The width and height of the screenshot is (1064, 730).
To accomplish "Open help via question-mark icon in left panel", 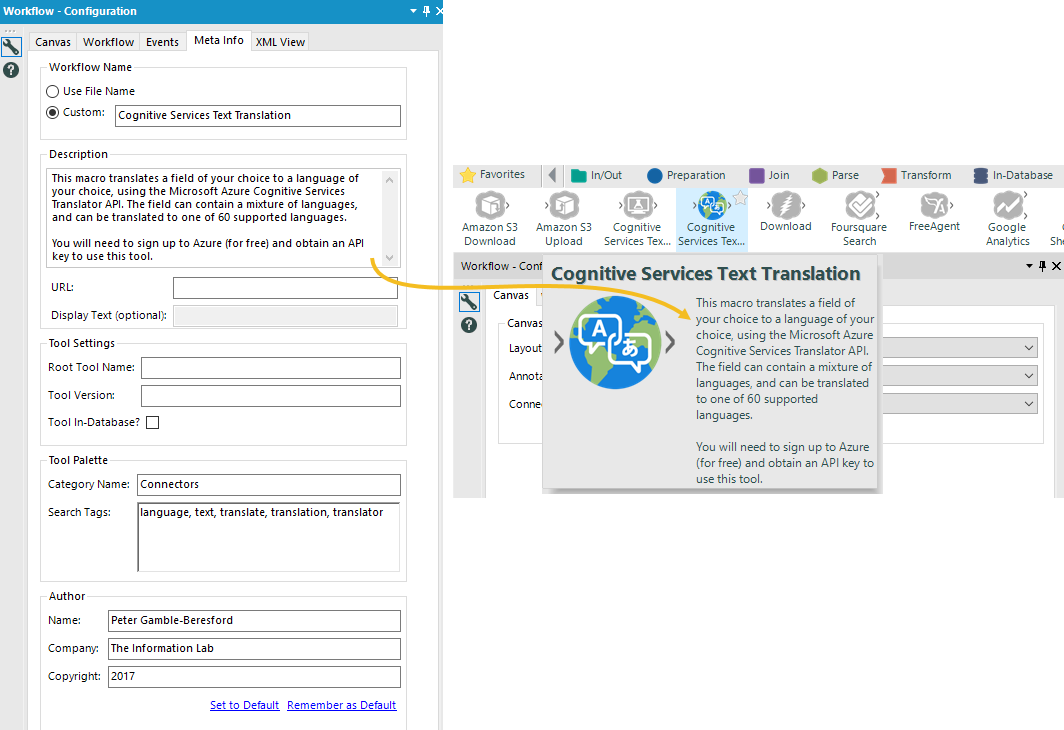I will pos(11,70).
